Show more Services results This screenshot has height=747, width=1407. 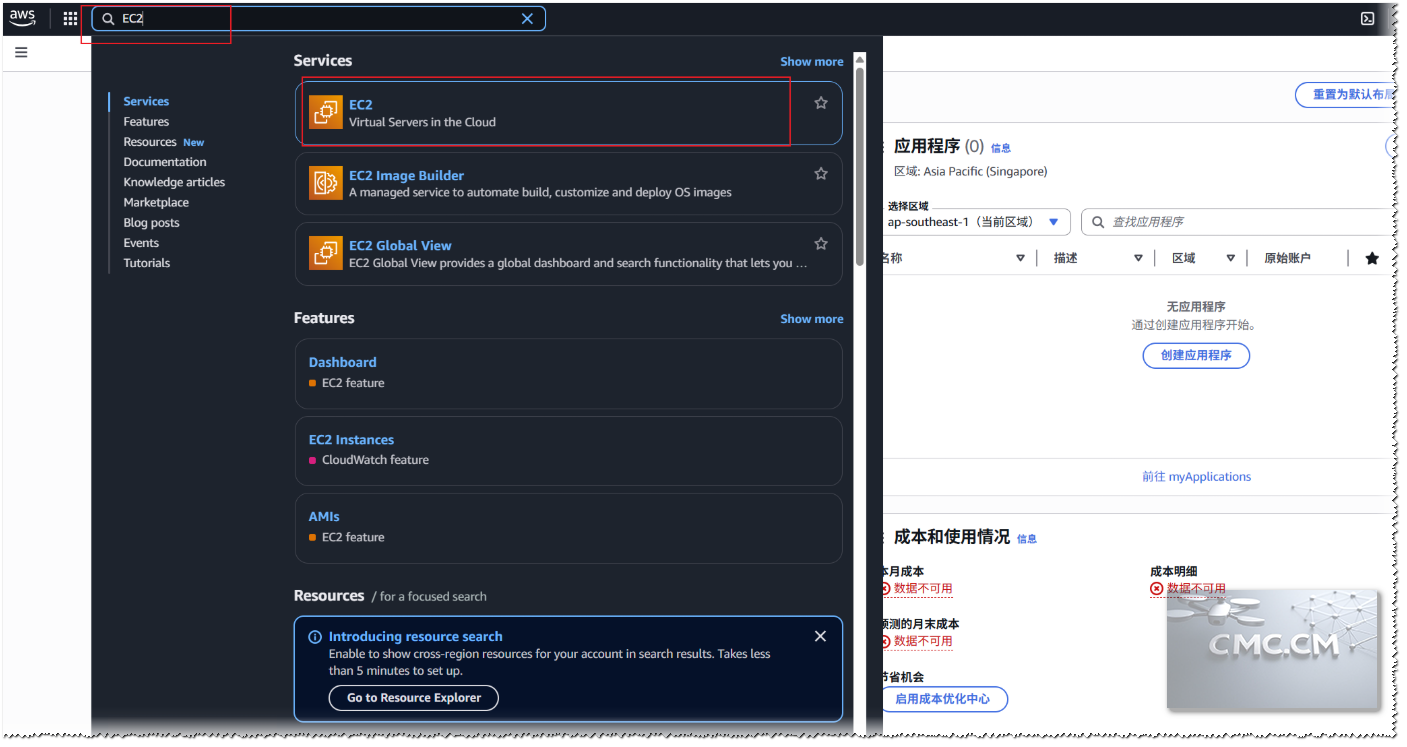[x=811, y=62]
